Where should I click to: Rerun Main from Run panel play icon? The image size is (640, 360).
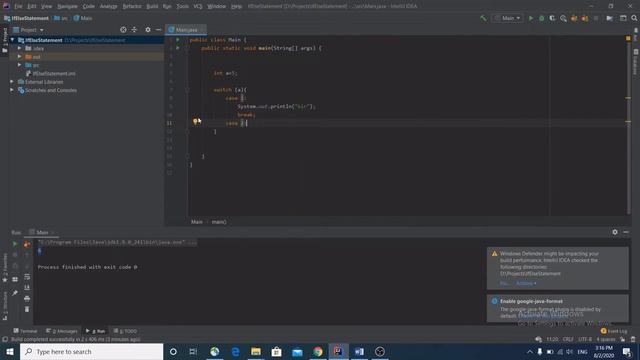[x=15, y=244]
